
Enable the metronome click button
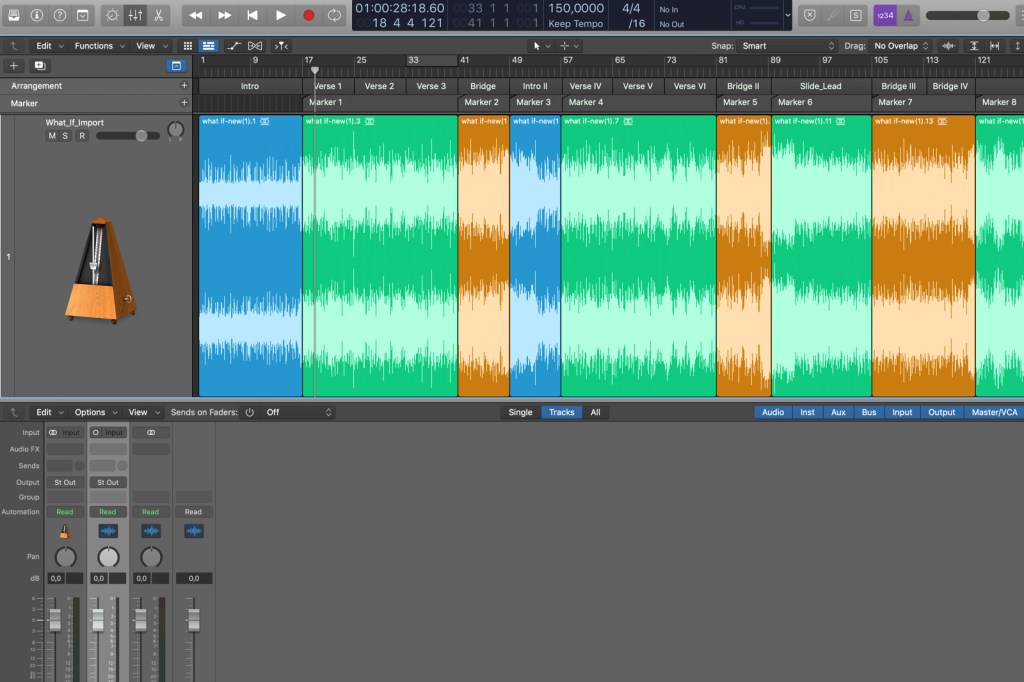pyautogui.click(x=910, y=15)
